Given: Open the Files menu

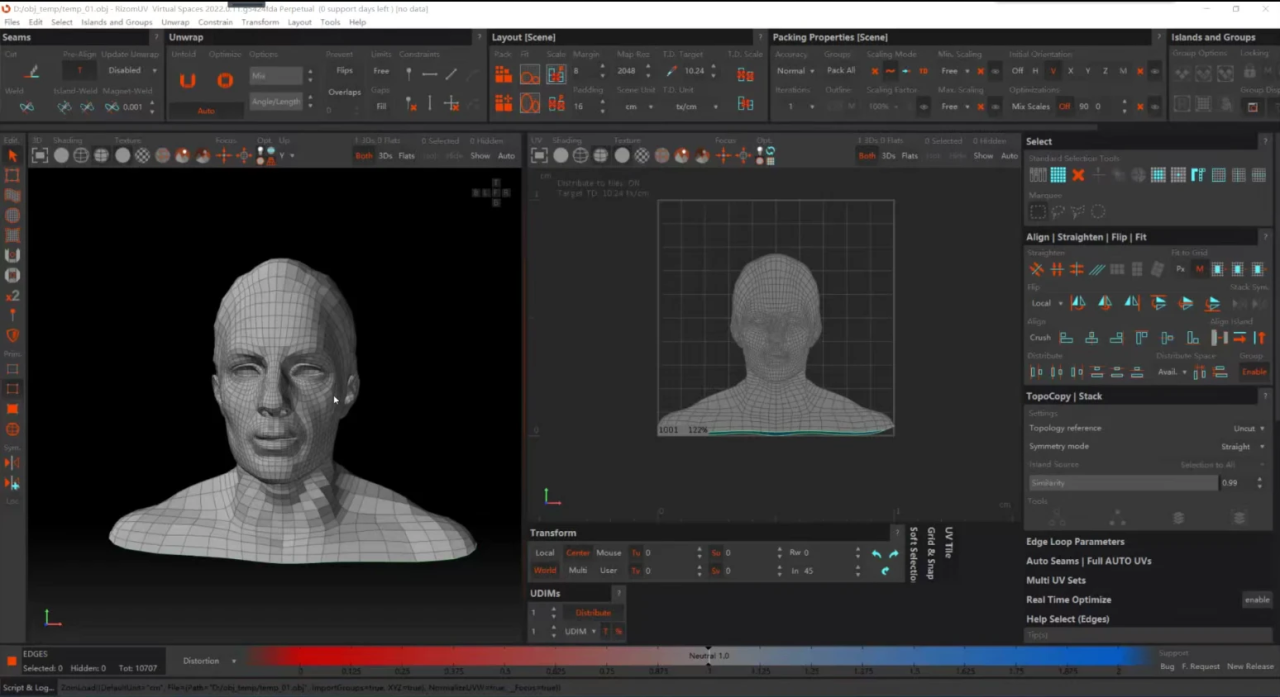Looking at the screenshot, I should [x=12, y=22].
